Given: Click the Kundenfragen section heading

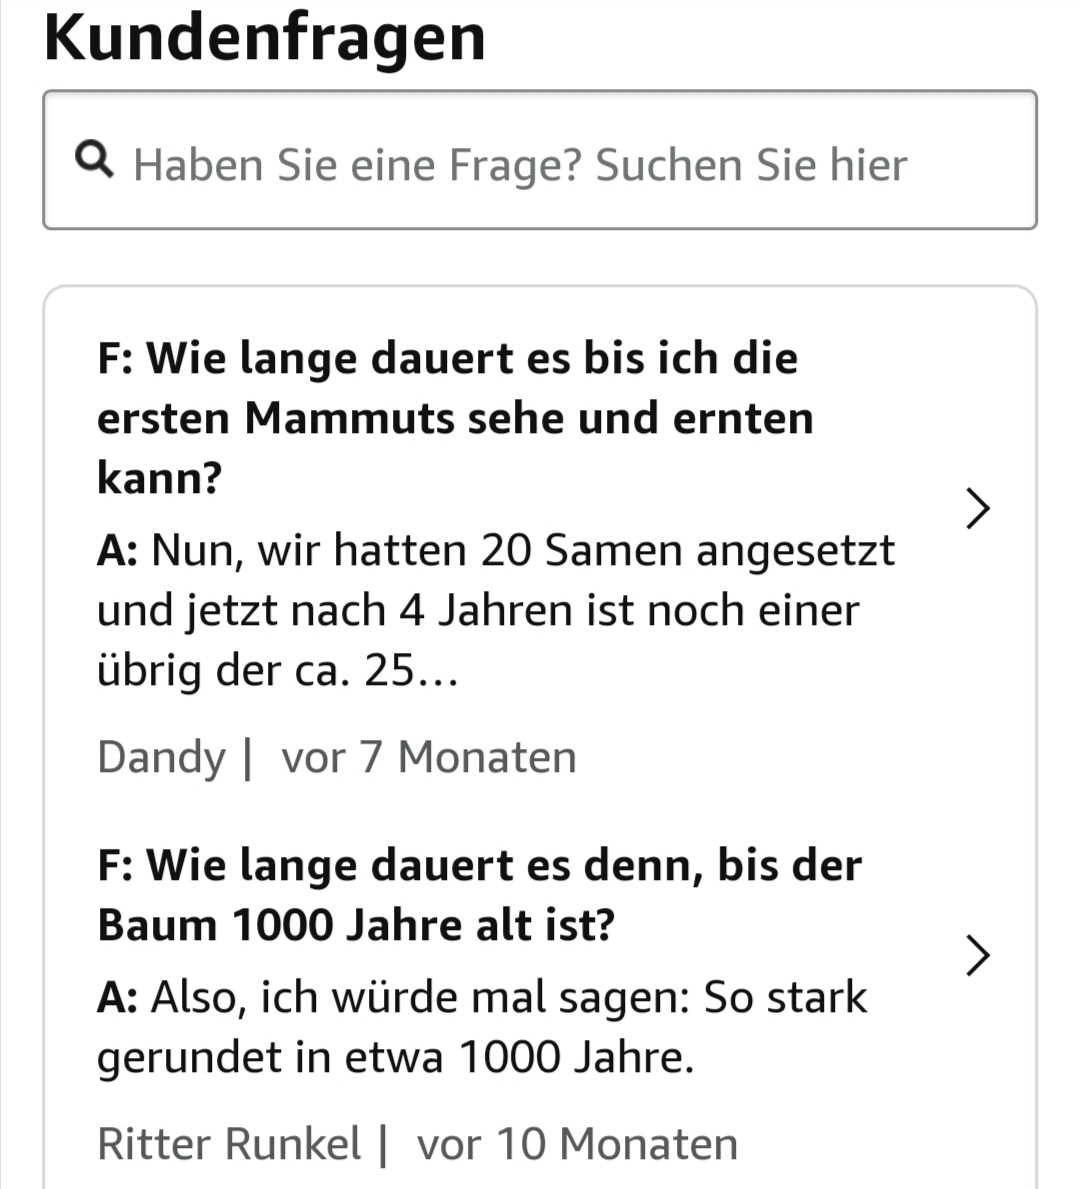Looking at the screenshot, I should (x=265, y=38).
